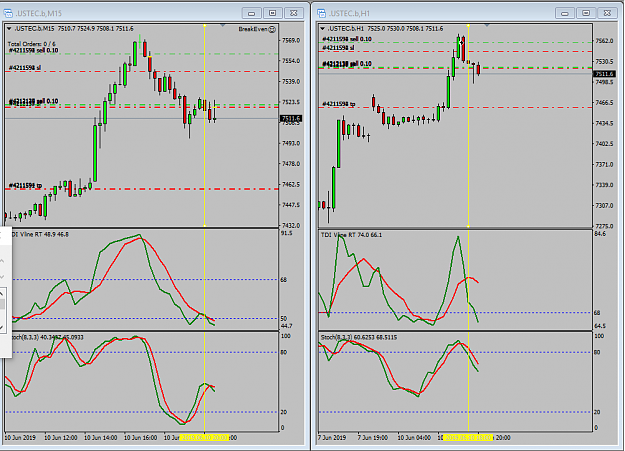The width and height of the screenshot is (625, 451).
Task: Select the '#4211598 tp' label in H1 chart
Action: pyautogui.click(x=338, y=104)
